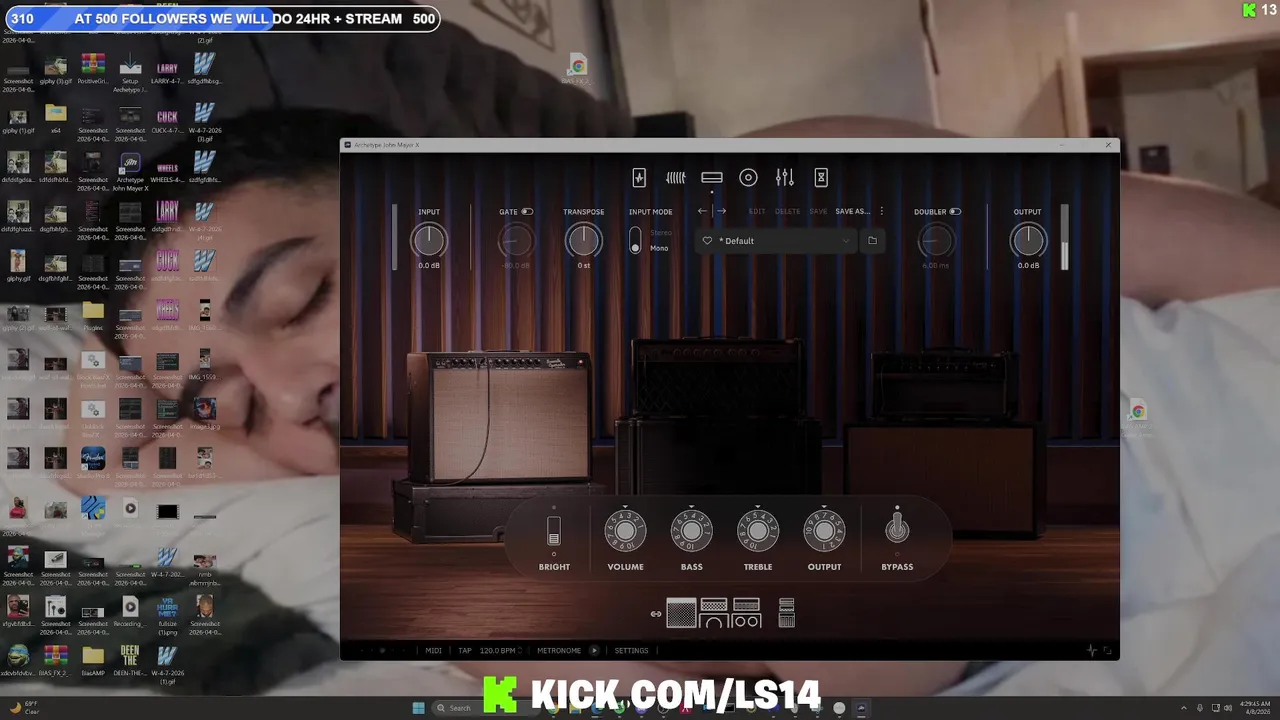Open MIDI settings in bottom bar

(433, 651)
